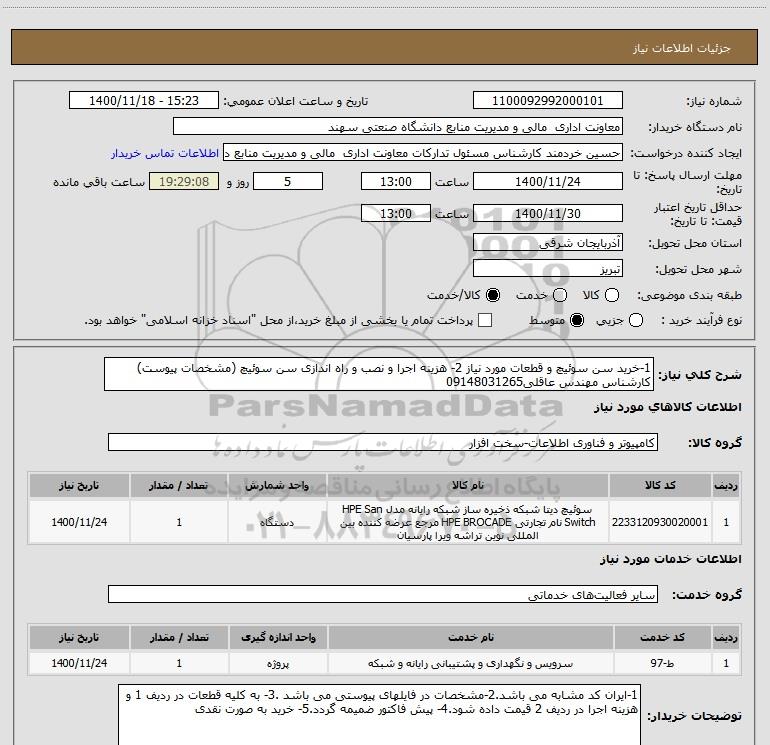Screen dimensions: 770x745
Task: Click the واحد اندازه گیری column header
Action: click(x=278, y=637)
